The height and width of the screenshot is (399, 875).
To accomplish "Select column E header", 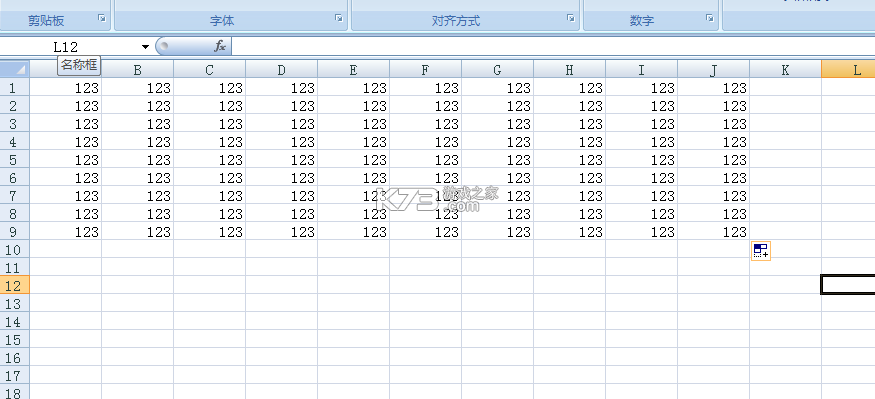I will [x=353, y=69].
